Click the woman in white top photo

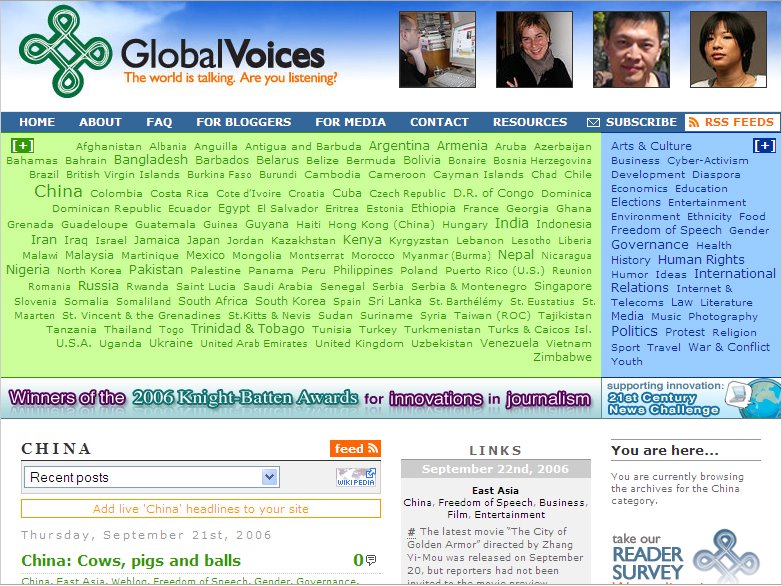click(x=728, y=49)
